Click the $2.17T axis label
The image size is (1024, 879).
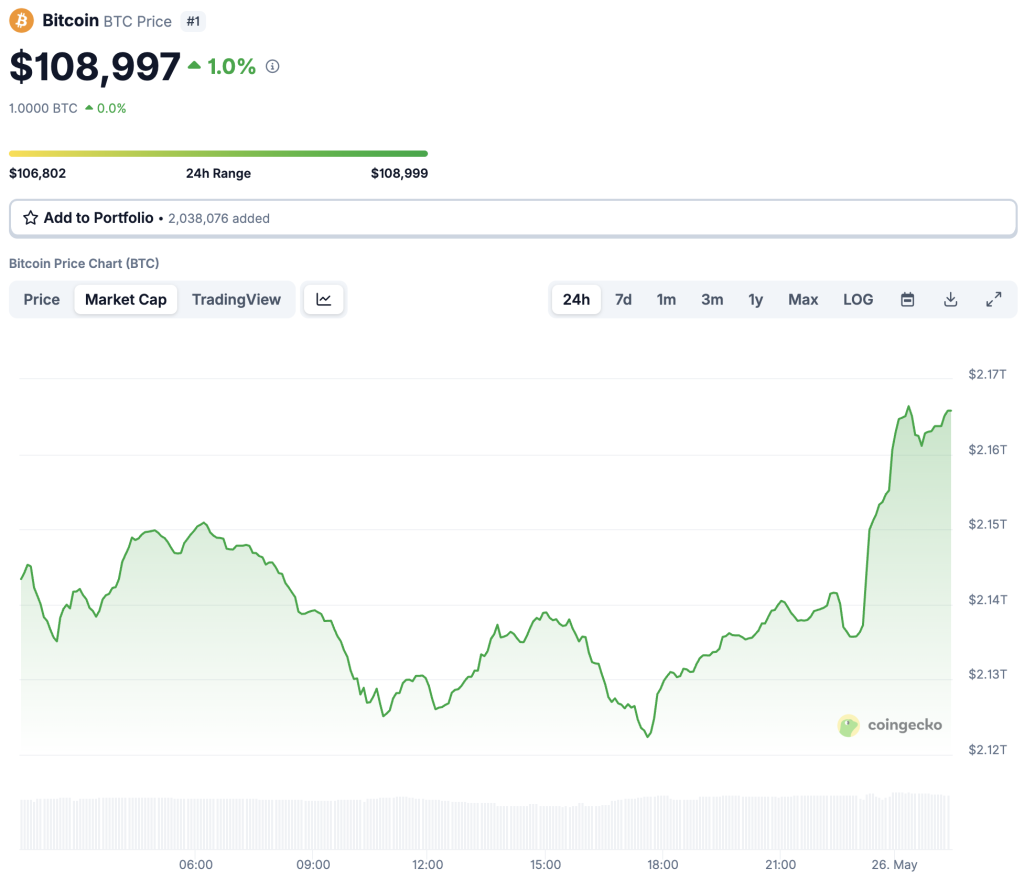[987, 374]
